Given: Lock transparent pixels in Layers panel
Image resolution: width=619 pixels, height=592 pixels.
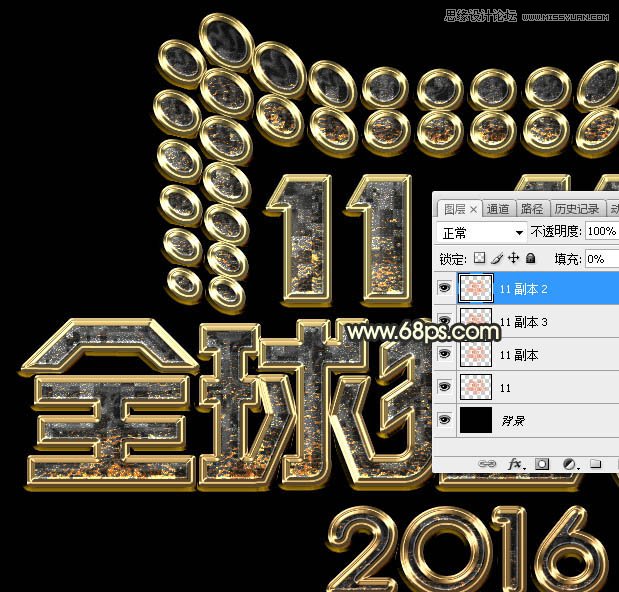Looking at the screenshot, I should point(479,259).
